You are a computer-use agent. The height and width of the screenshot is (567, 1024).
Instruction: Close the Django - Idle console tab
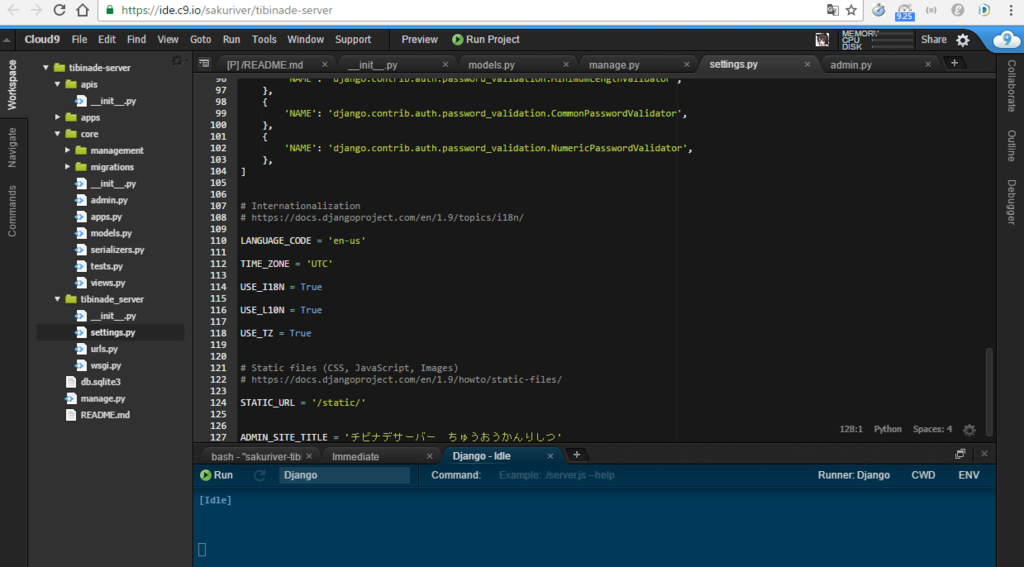[551, 456]
